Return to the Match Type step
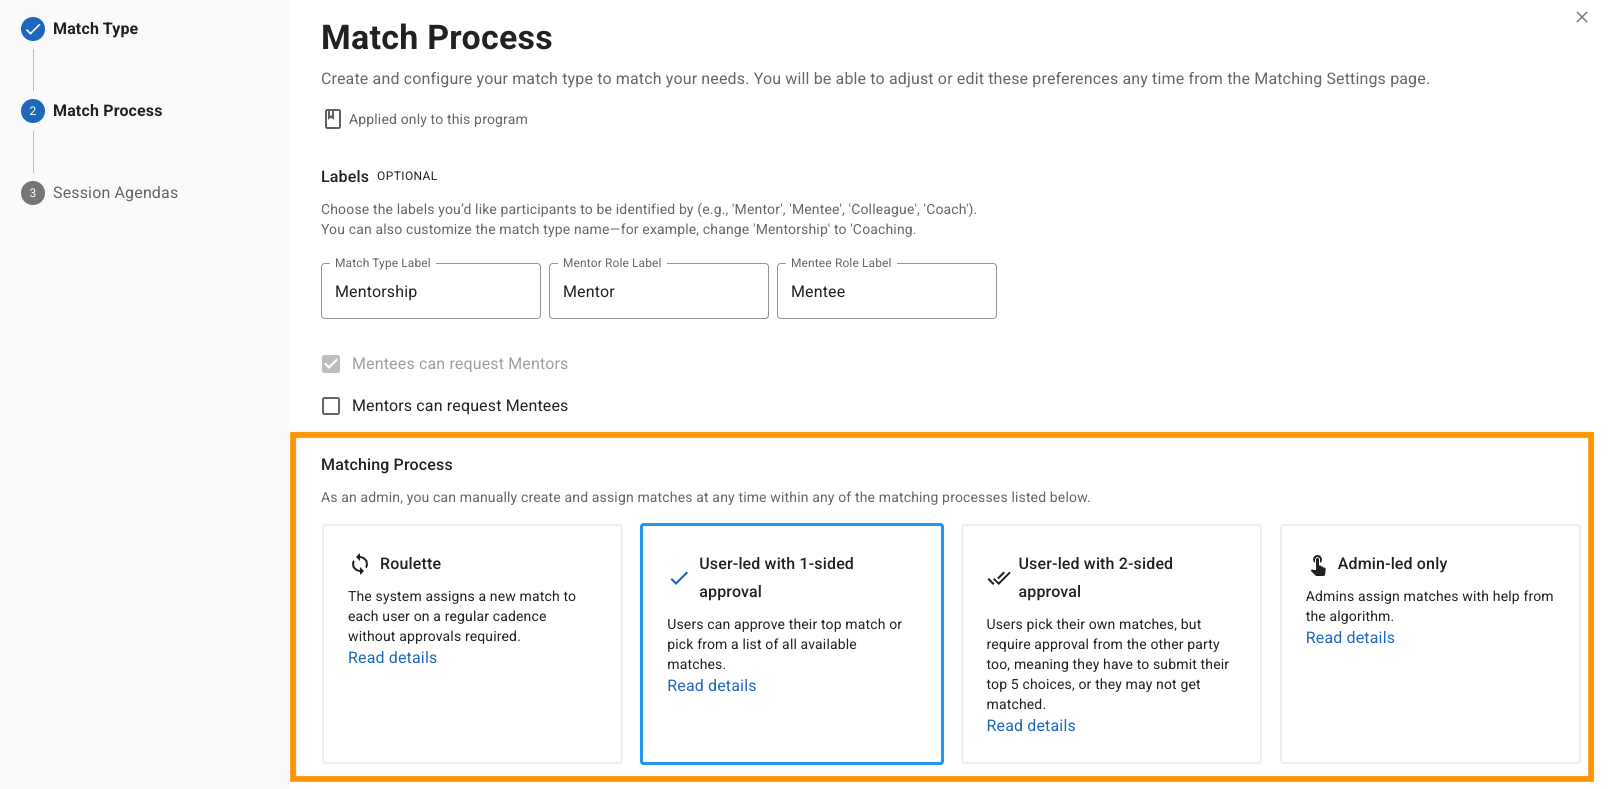This screenshot has height=789, width=1612. [95, 29]
